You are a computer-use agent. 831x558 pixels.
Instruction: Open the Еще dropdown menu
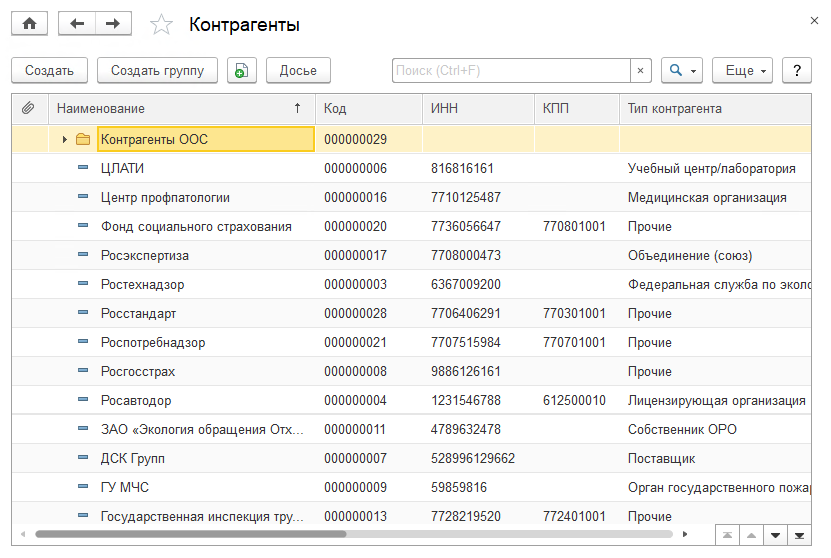click(x=745, y=70)
